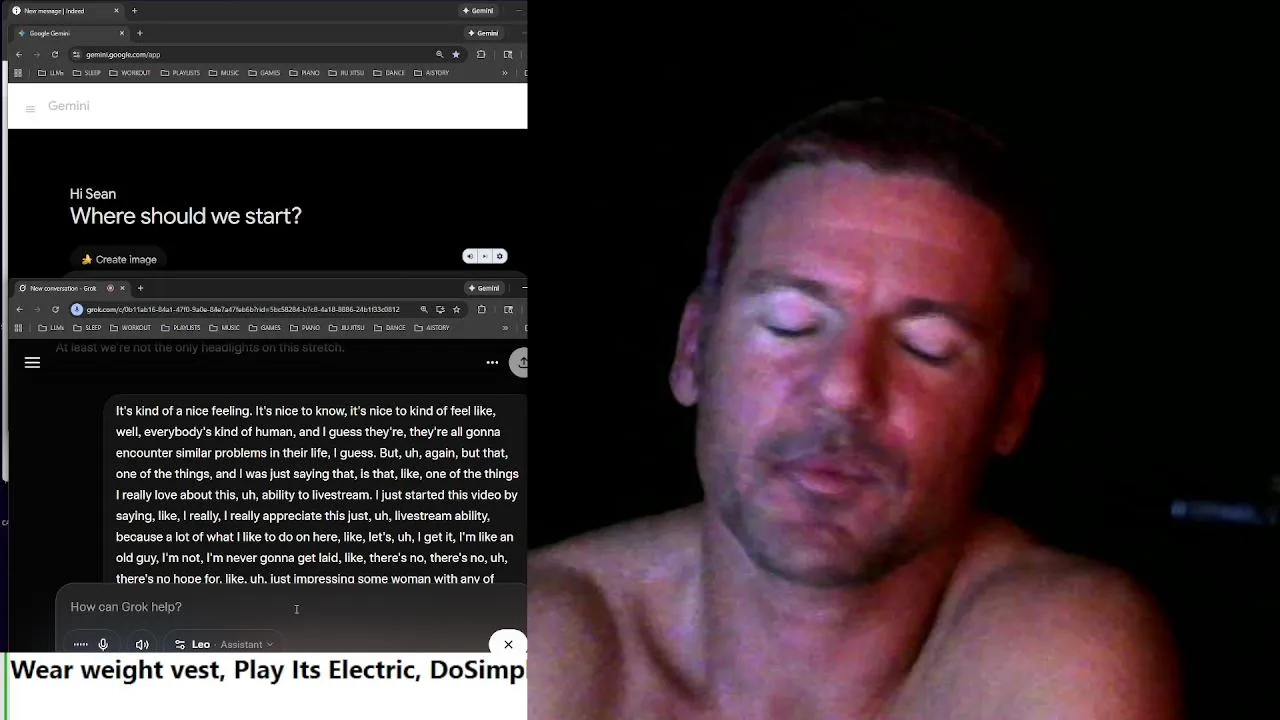Viewport: 1280px width, 720px height.
Task: Open Grok sidebar hamburger menu
Action: (x=32, y=362)
